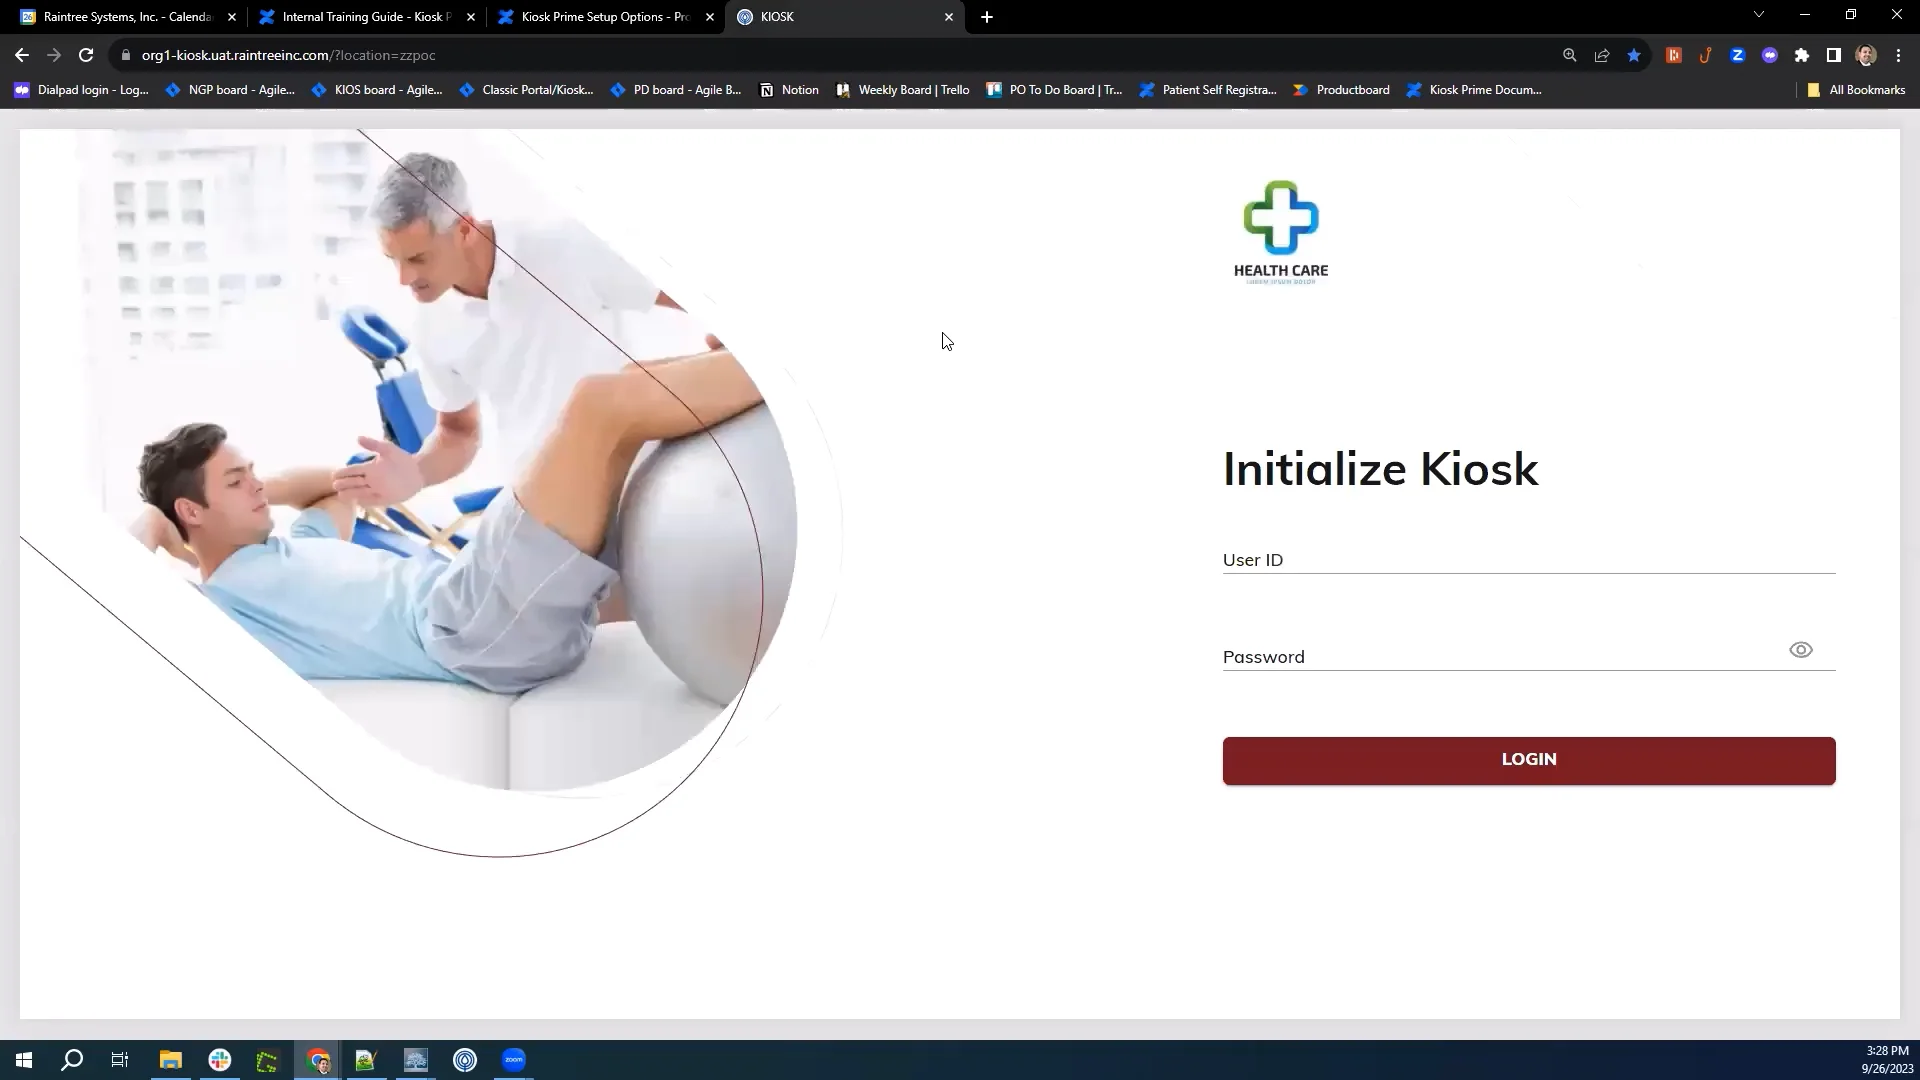Open PO To Do Board bookmark

(x=1054, y=90)
